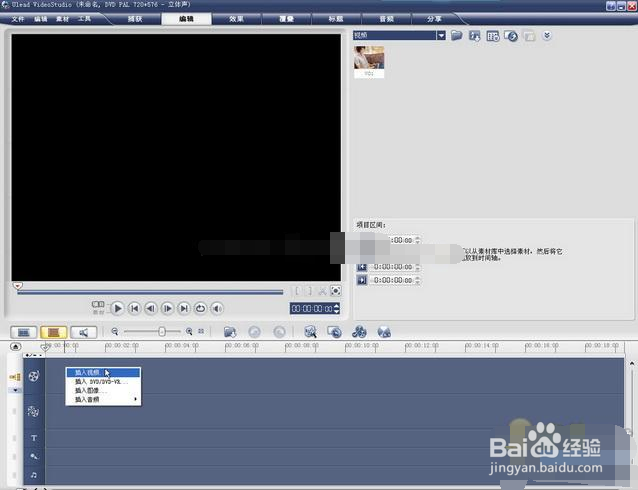
Task: Click the redo icon
Action: pos(279,332)
